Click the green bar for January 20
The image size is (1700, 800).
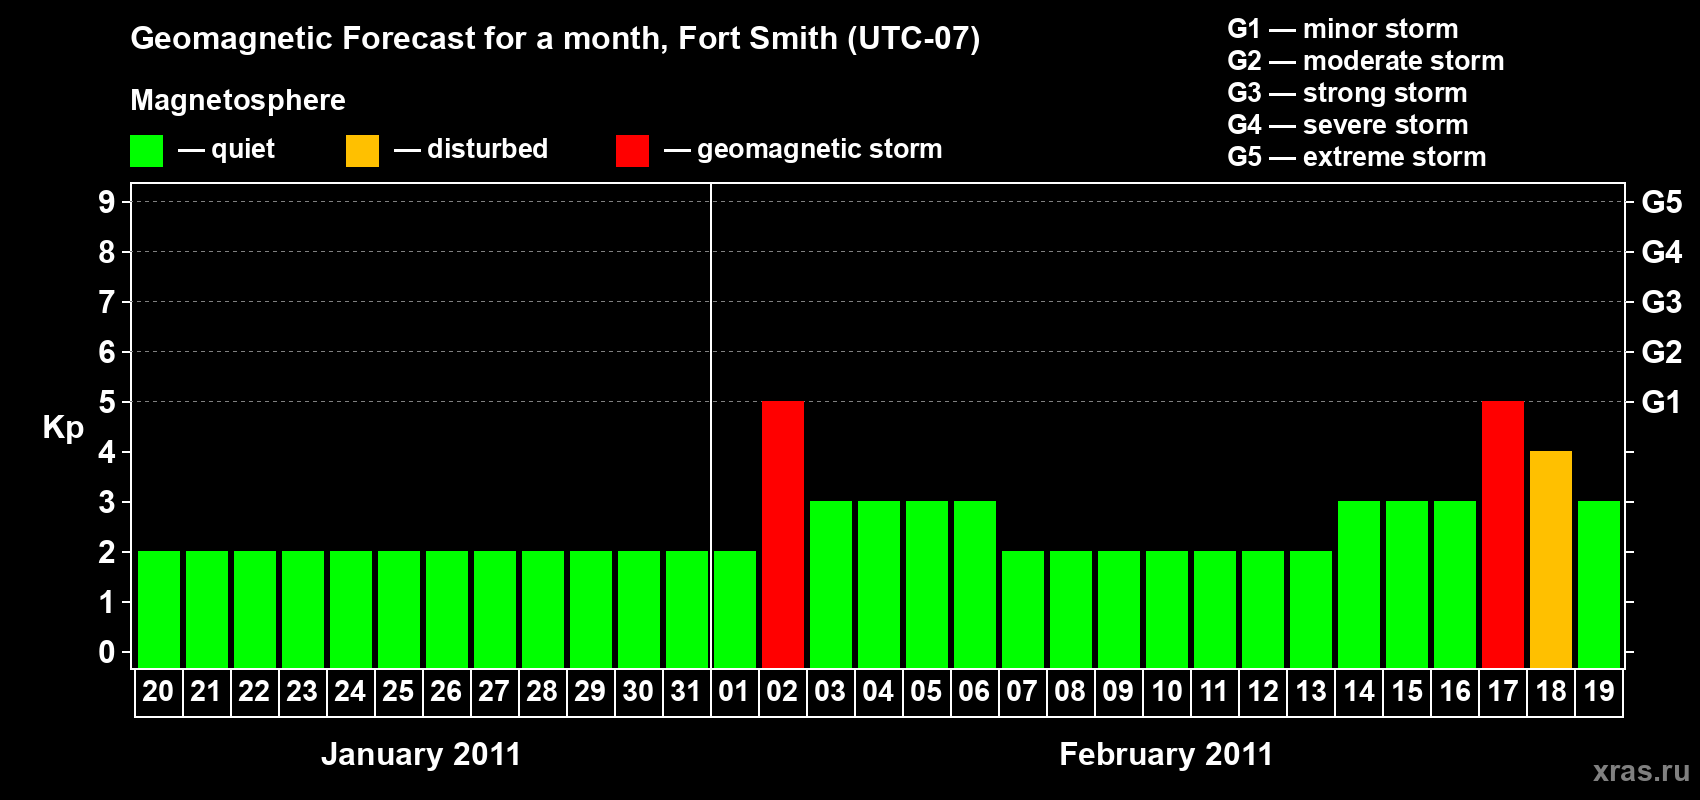159,609
